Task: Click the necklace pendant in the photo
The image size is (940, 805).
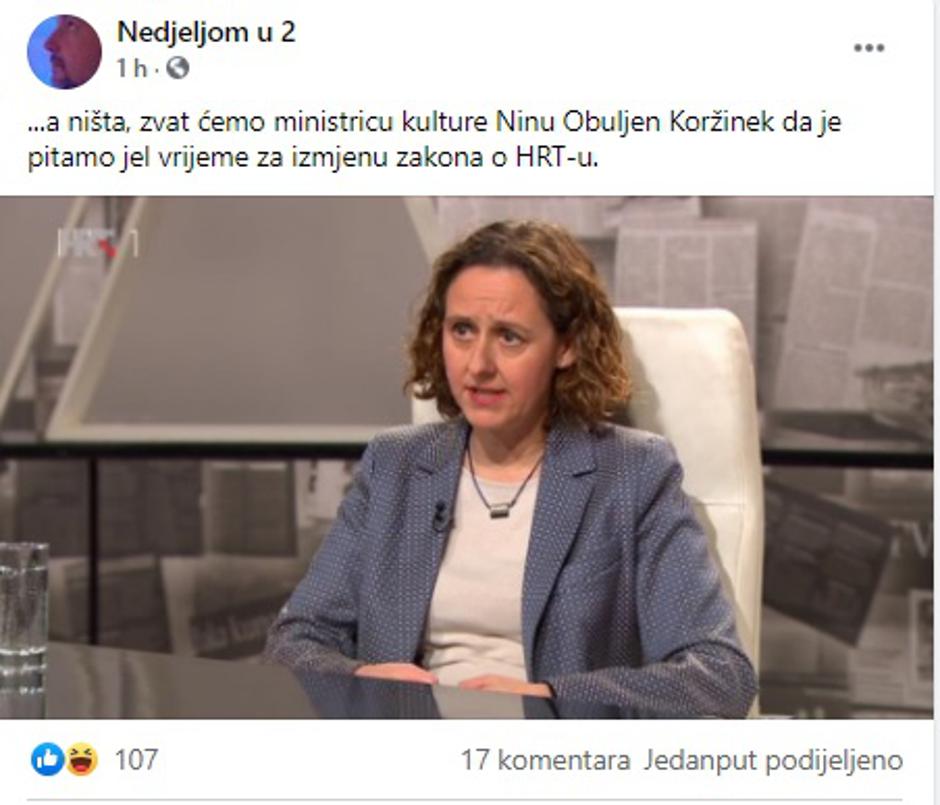Action: pos(499,511)
